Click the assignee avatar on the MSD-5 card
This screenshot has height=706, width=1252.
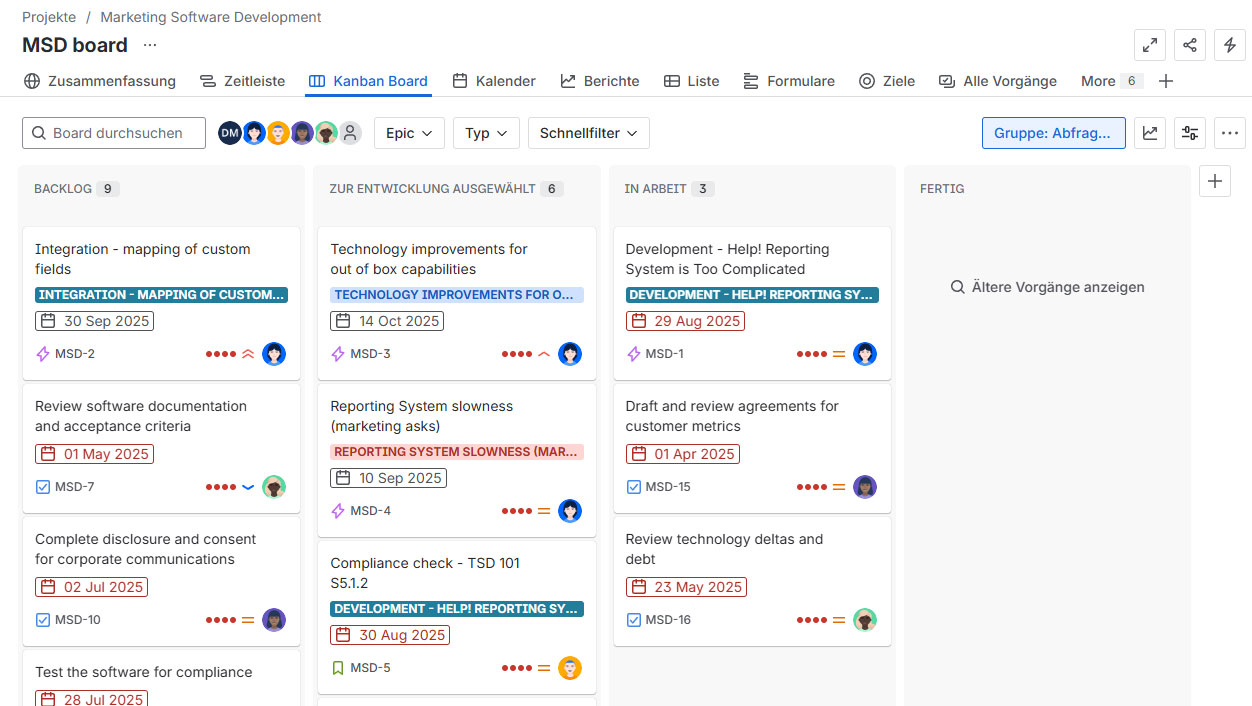[x=570, y=668]
